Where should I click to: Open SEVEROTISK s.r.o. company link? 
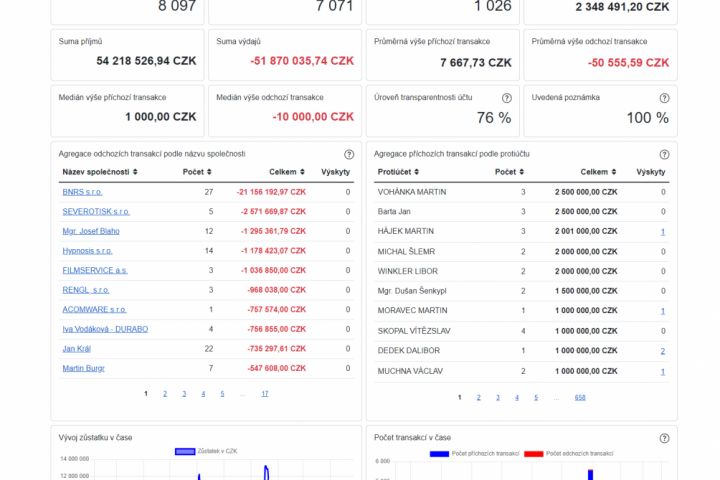(x=96, y=212)
